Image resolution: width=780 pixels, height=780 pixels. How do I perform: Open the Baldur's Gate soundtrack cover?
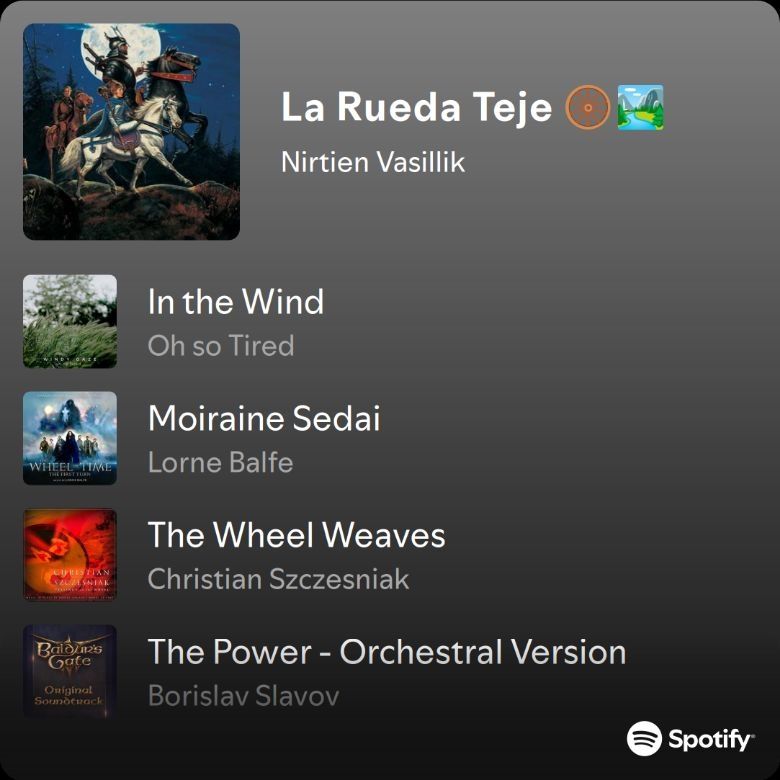coord(70,672)
